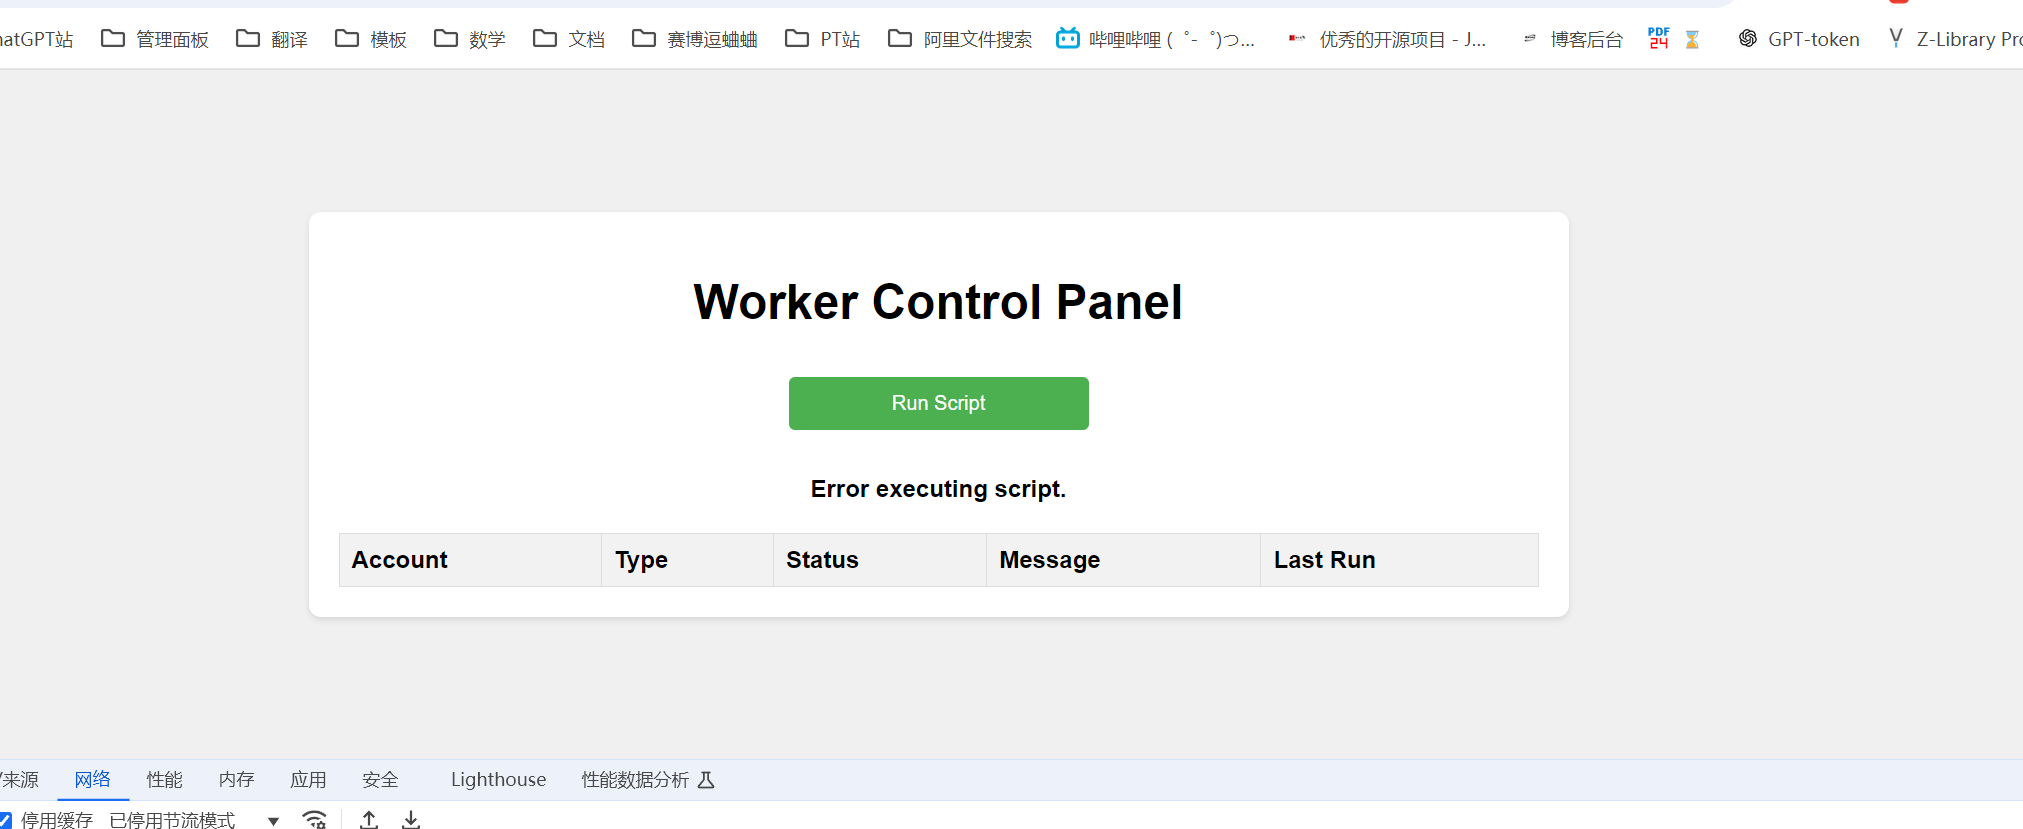2023x829 pixels.
Task: Click the Worker Control Panel heading
Action: 938,302
